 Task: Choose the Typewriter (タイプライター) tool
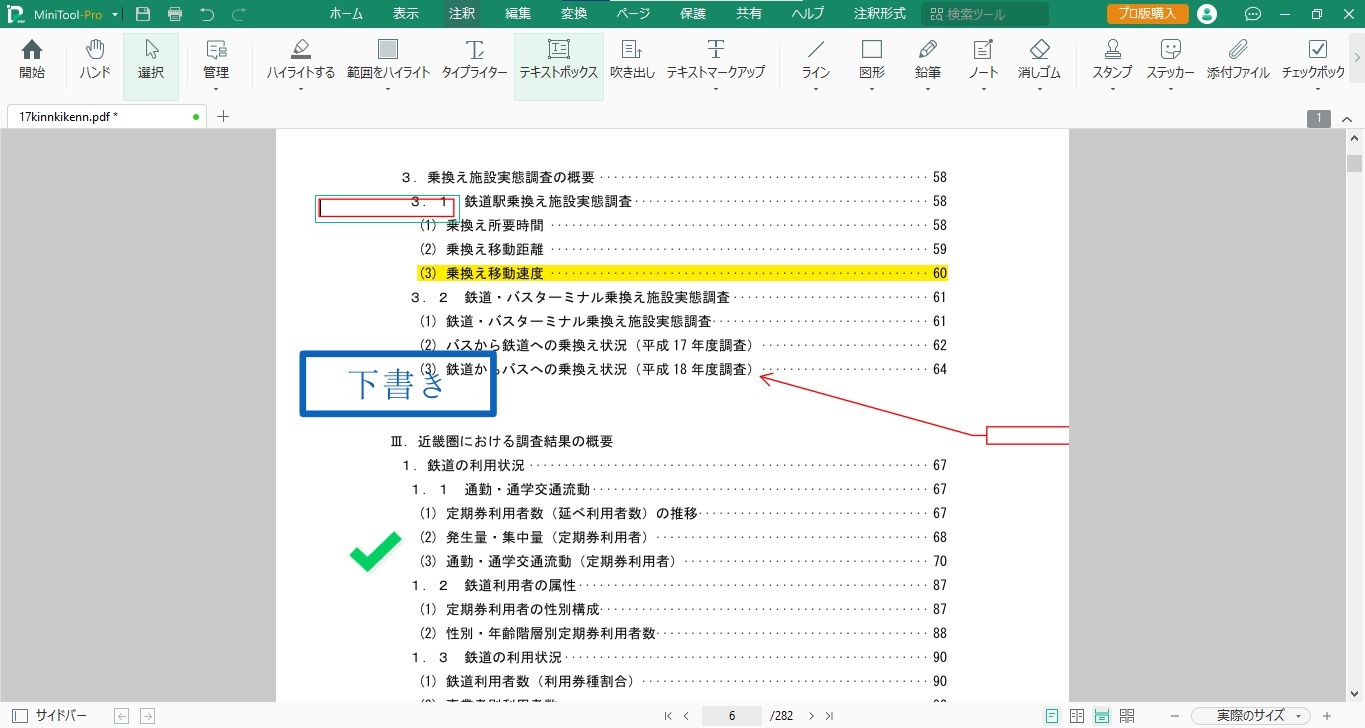click(x=474, y=58)
